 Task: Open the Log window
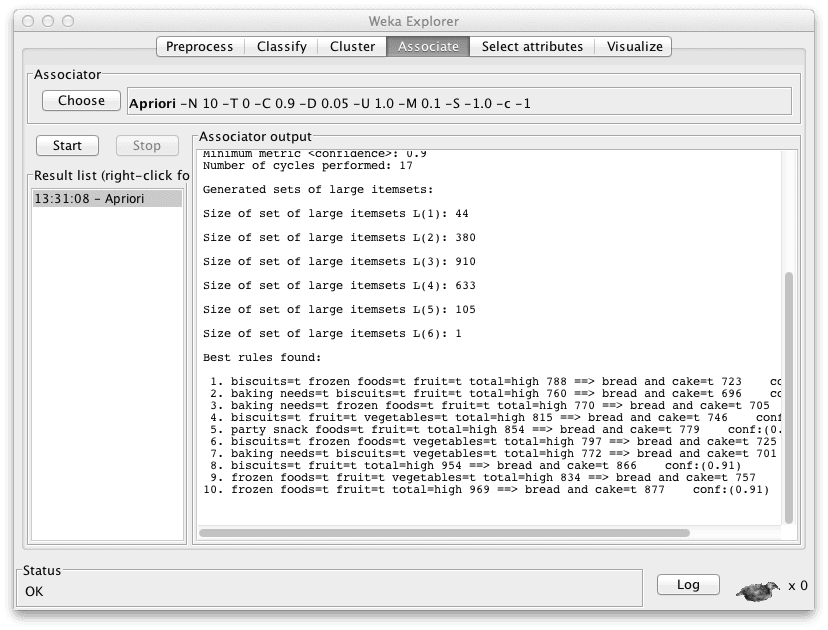pyautogui.click(x=688, y=585)
